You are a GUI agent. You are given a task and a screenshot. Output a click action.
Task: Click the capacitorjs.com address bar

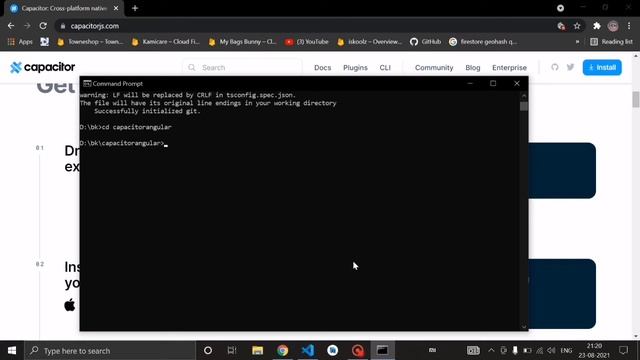[310, 26]
